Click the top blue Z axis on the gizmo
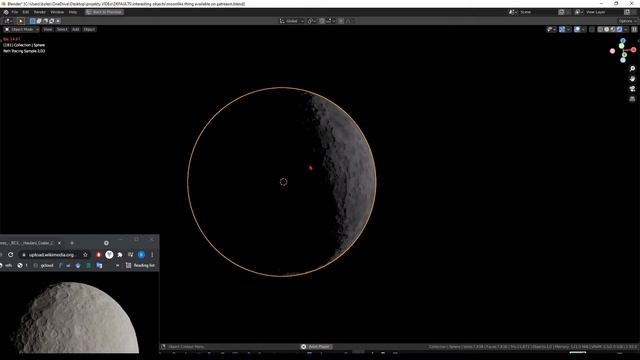Image resolution: width=640 pixels, height=360 pixels. (623, 41)
